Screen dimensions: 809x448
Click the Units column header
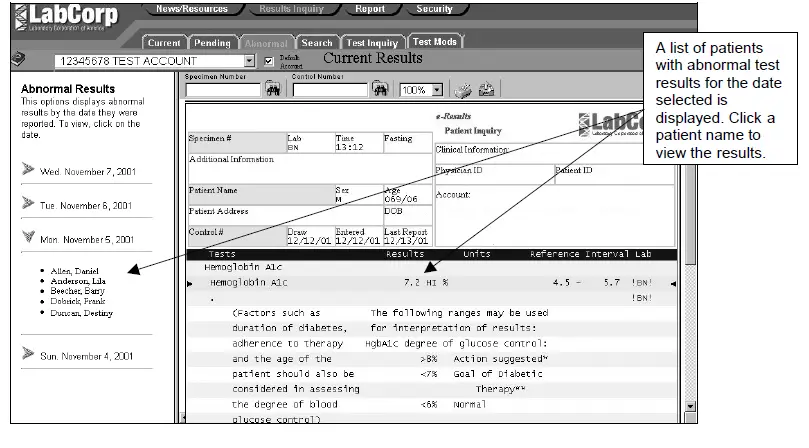(477, 254)
